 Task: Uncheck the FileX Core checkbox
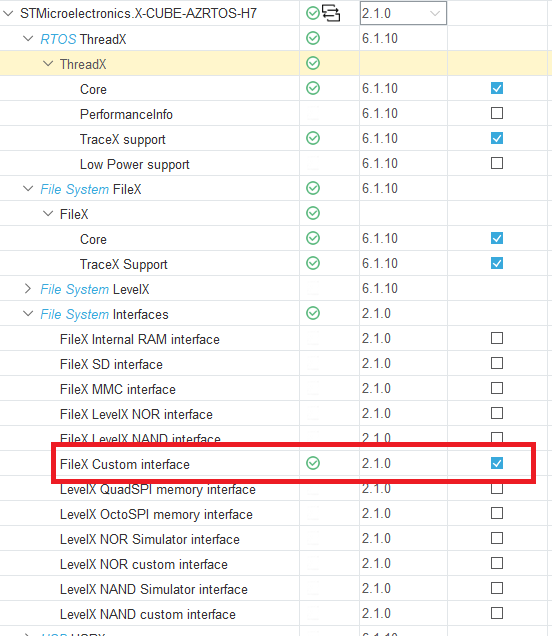pyautogui.click(x=497, y=238)
